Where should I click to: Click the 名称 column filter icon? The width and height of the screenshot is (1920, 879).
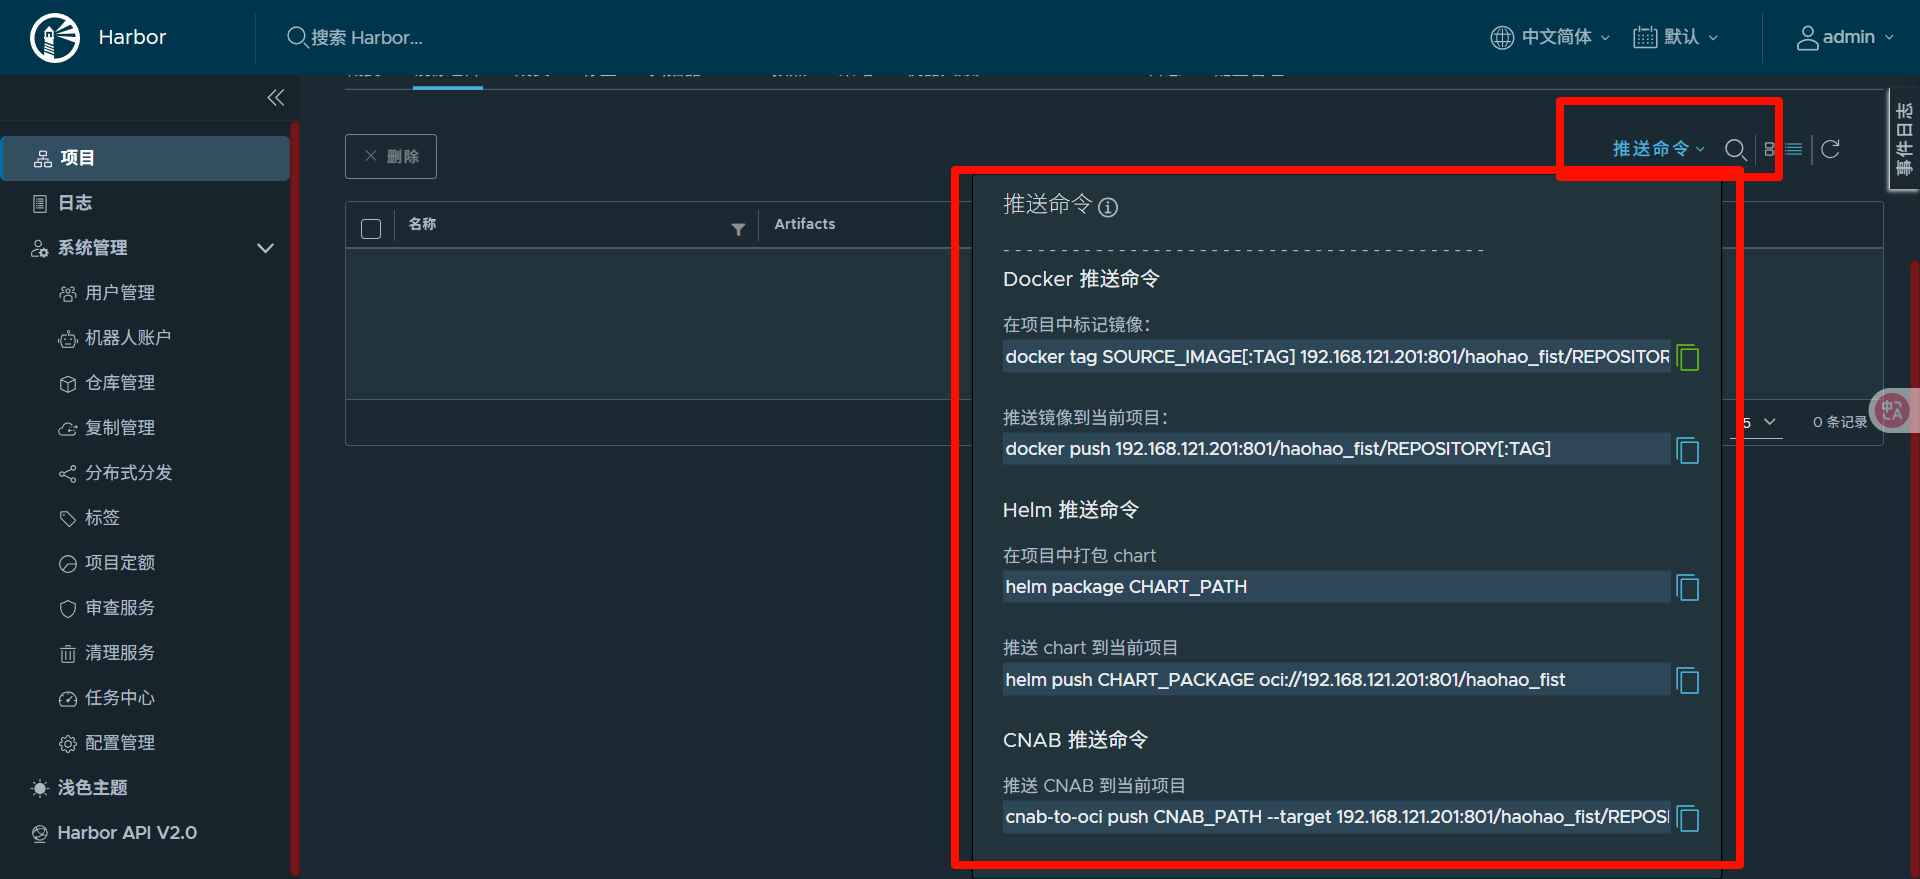point(738,229)
